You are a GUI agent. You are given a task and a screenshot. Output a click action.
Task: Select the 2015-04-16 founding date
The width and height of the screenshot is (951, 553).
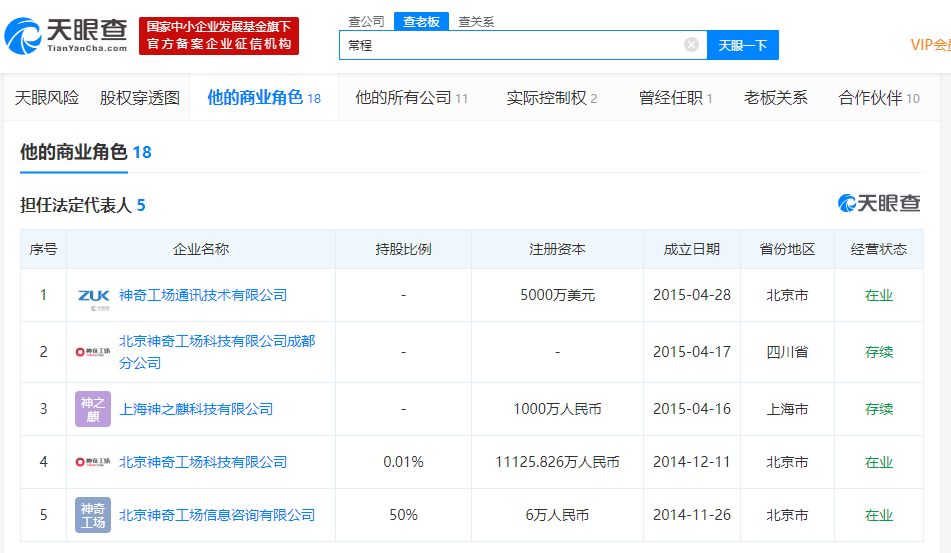tap(691, 409)
